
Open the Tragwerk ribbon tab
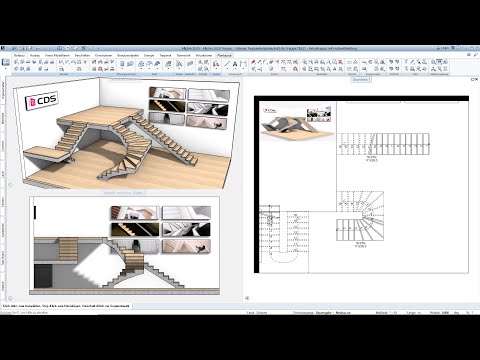165,55
